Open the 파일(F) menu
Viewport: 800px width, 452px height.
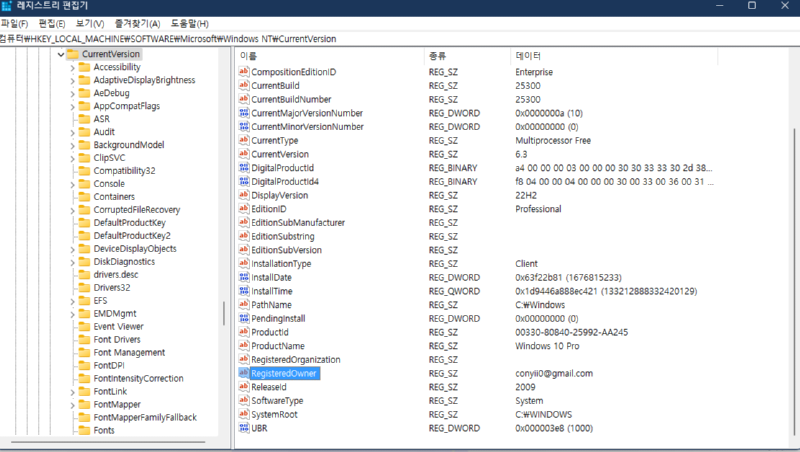pyautogui.click(x=15, y=23)
